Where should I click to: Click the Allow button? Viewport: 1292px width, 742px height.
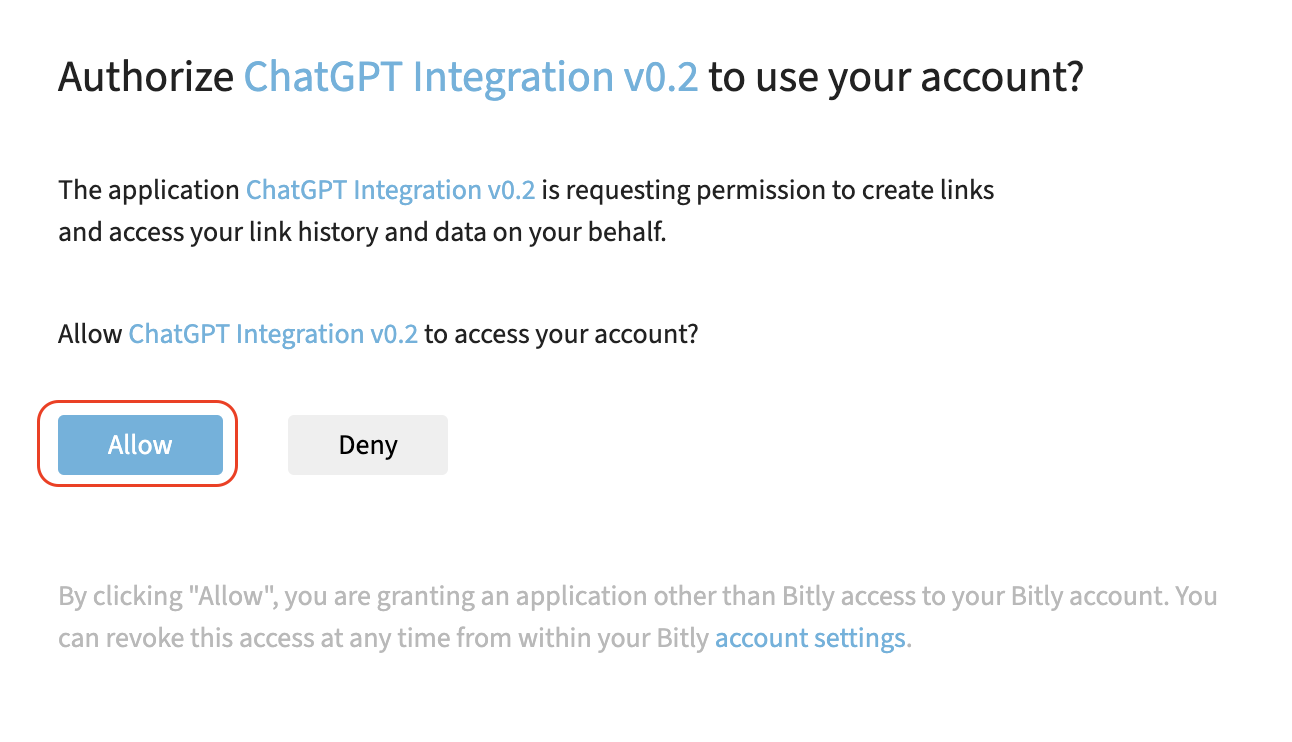tap(140, 445)
